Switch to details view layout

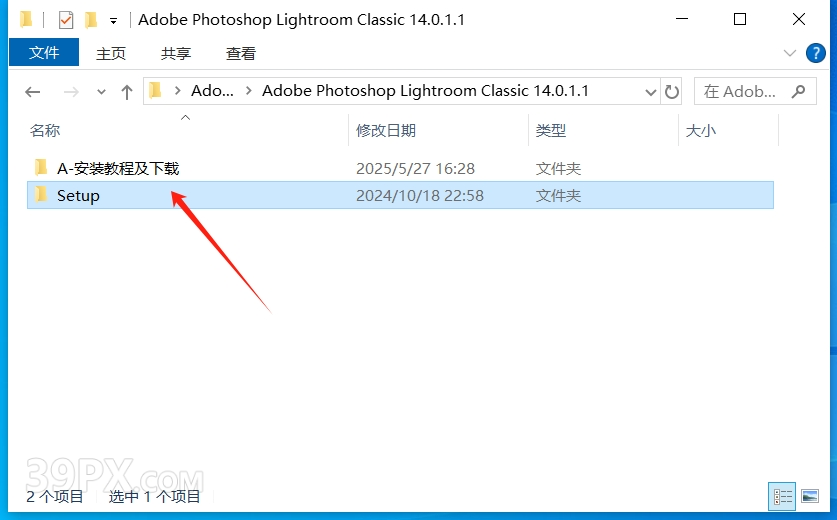pos(783,497)
